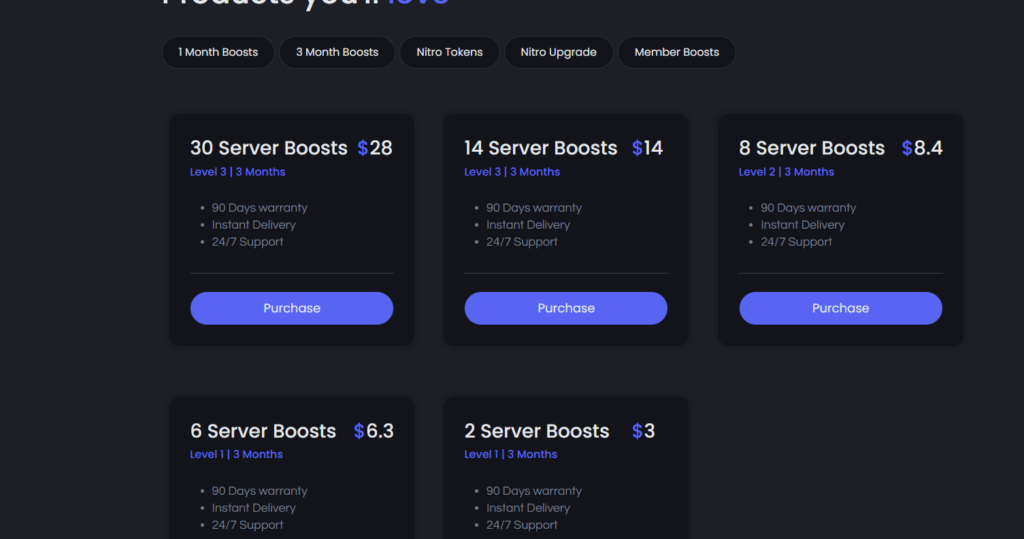Buy the 8 Server Boosts plan
1024x539 pixels.
[840, 308]
